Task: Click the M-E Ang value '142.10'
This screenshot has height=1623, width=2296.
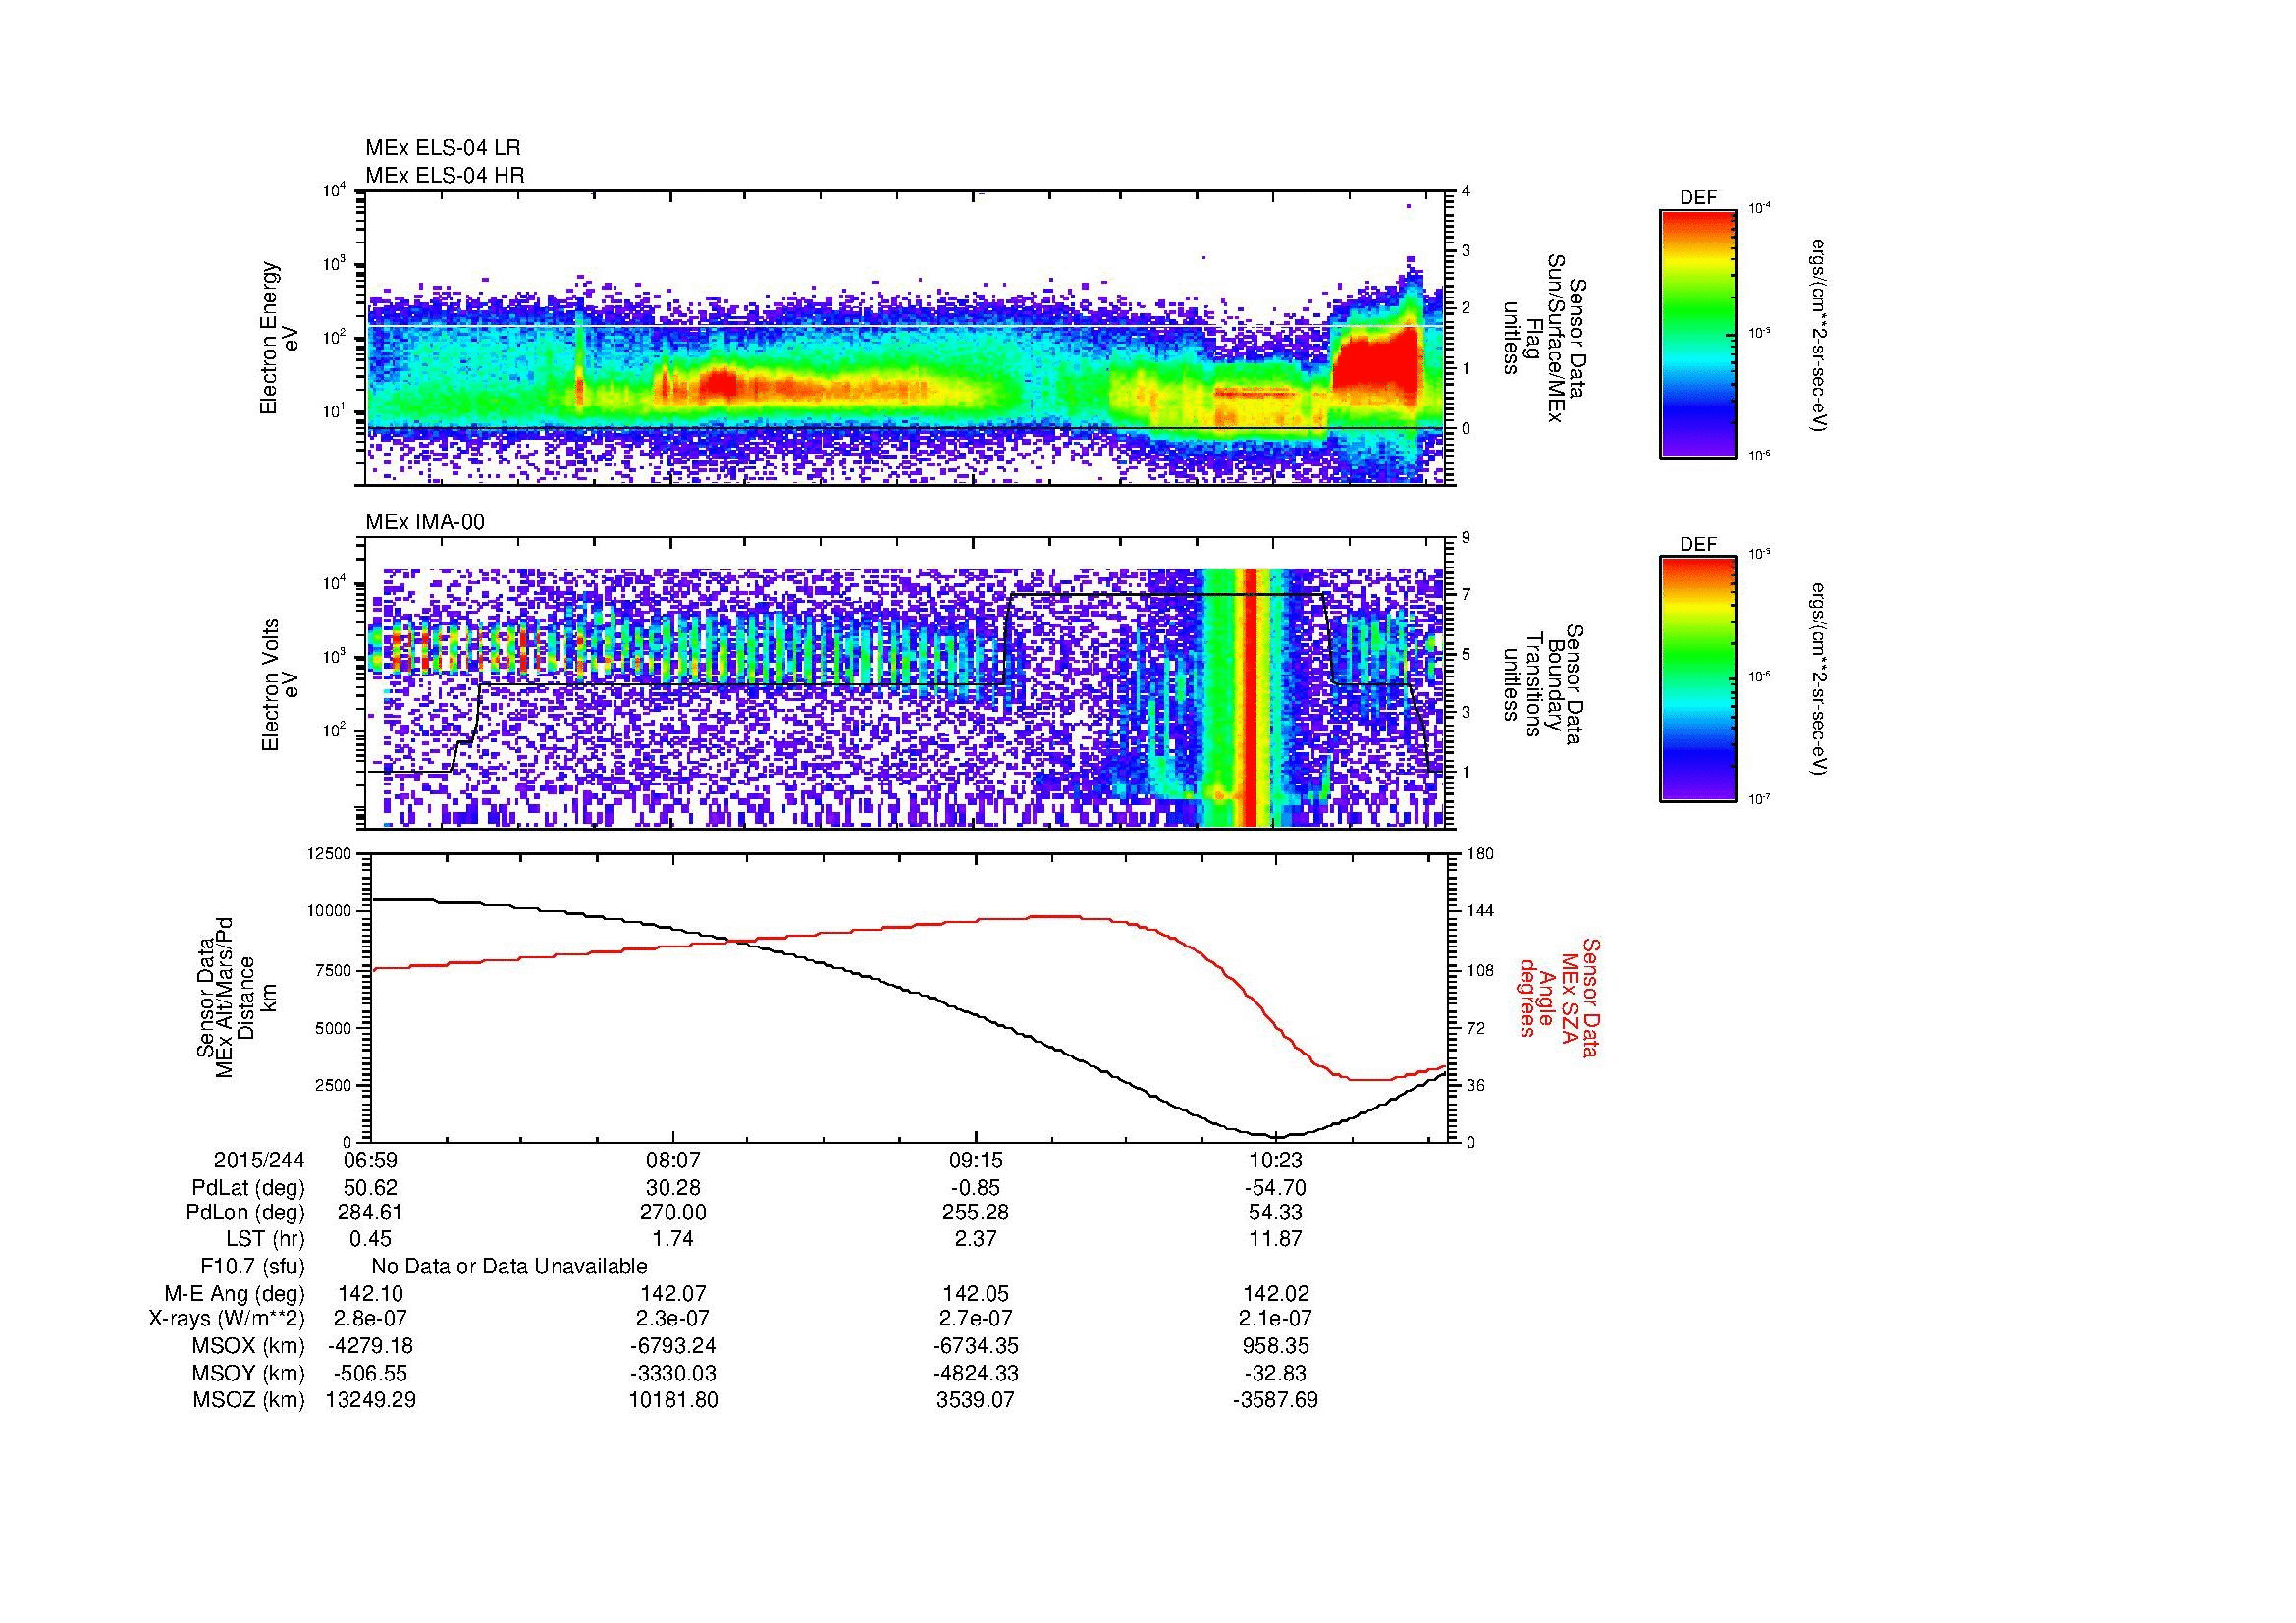Action: click(x=370, y=1294)
